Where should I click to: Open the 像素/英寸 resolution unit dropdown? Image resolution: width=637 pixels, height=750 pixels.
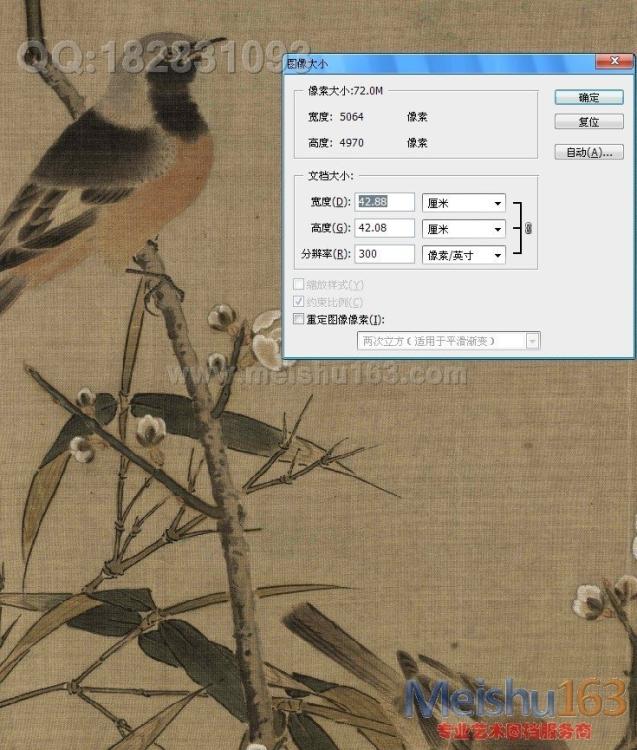pos(463,255)
